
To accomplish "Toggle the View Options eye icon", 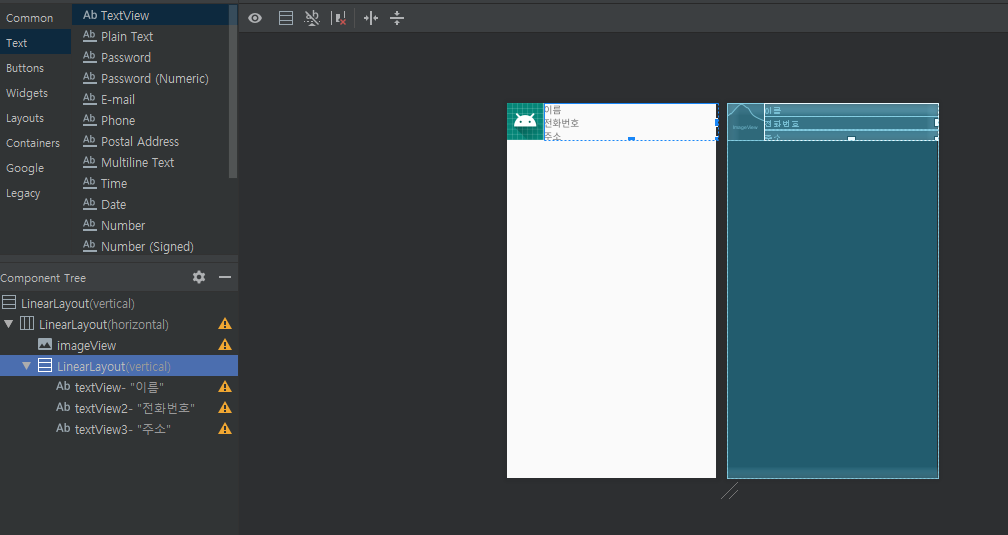I will tap(255, 18).
